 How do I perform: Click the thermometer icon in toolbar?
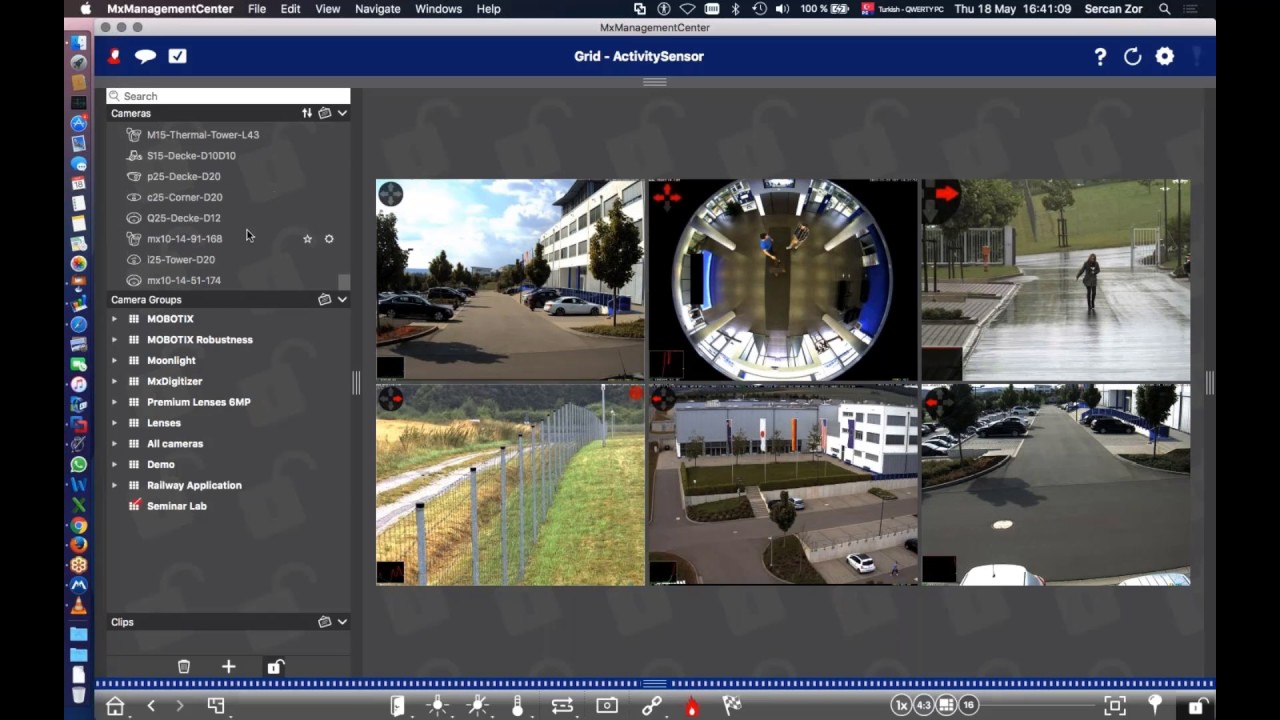click(x=517, y=706)
